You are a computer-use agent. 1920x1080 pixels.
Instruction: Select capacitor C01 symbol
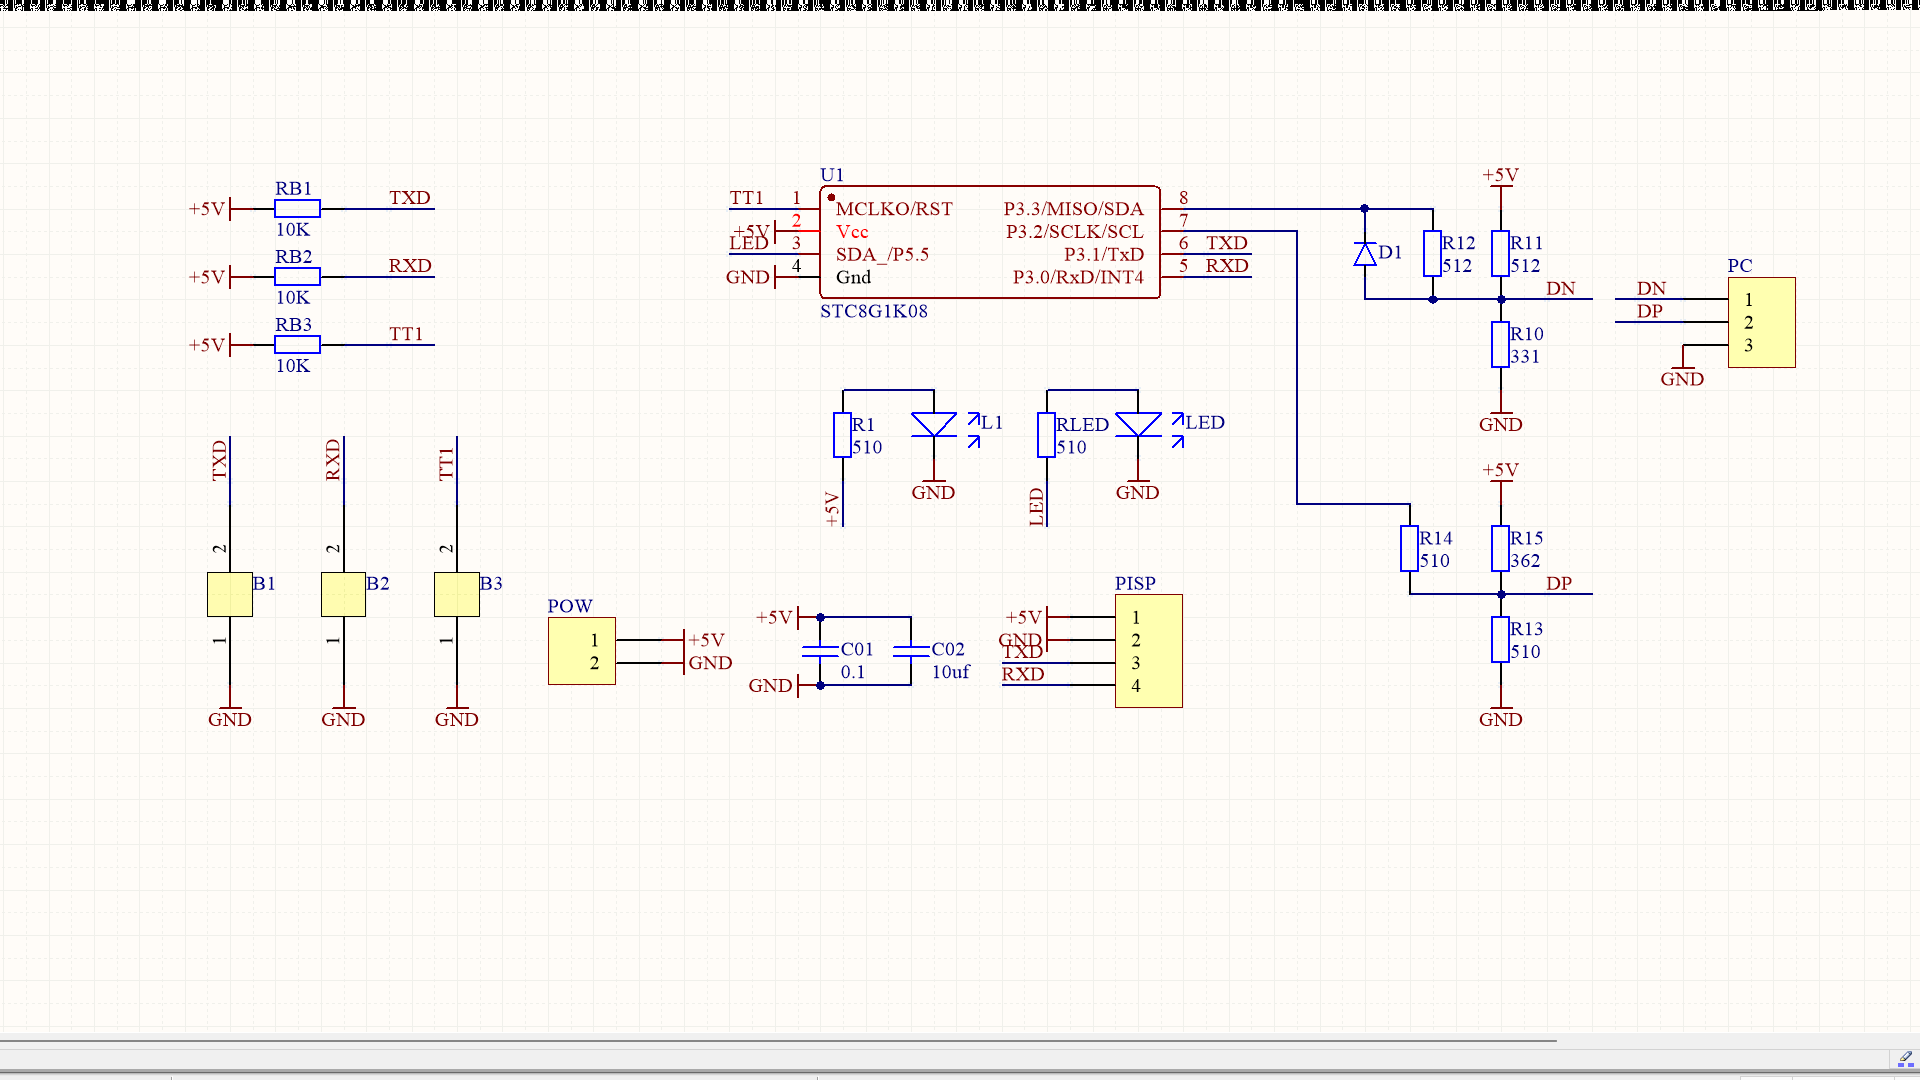coord(820,651)
